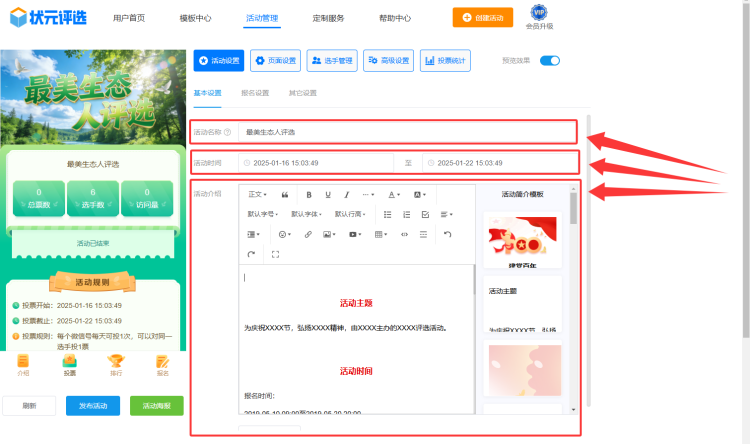Click the 活动设置 button
750x444 pixels.
pos(219,61)
